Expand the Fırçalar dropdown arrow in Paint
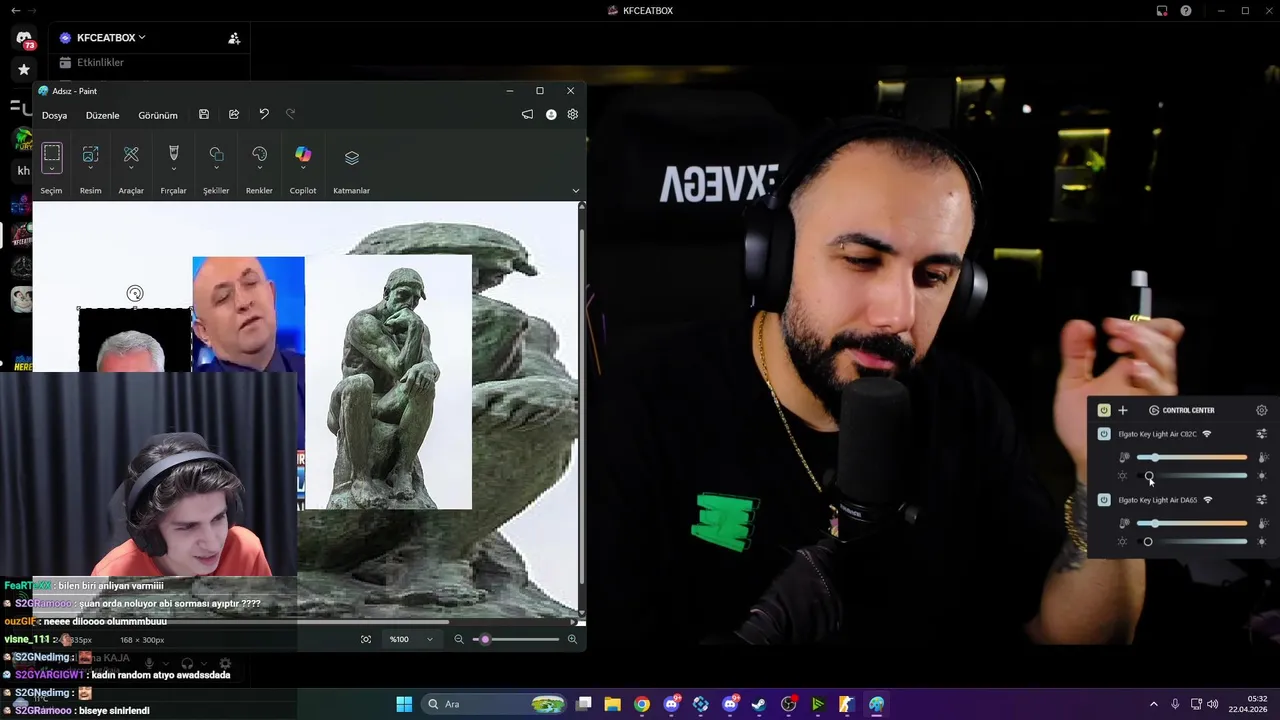The width and height of the screenshot is (1280, 720). click(x=173, y=168)
